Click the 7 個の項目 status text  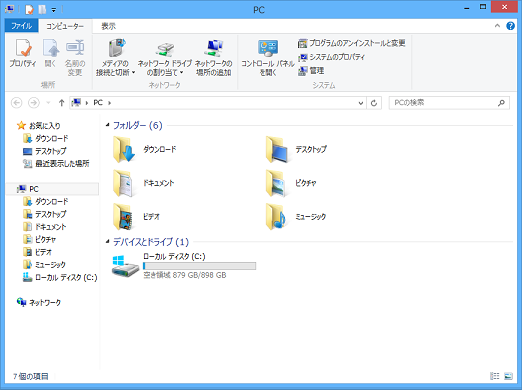click(x=30, y=376)
